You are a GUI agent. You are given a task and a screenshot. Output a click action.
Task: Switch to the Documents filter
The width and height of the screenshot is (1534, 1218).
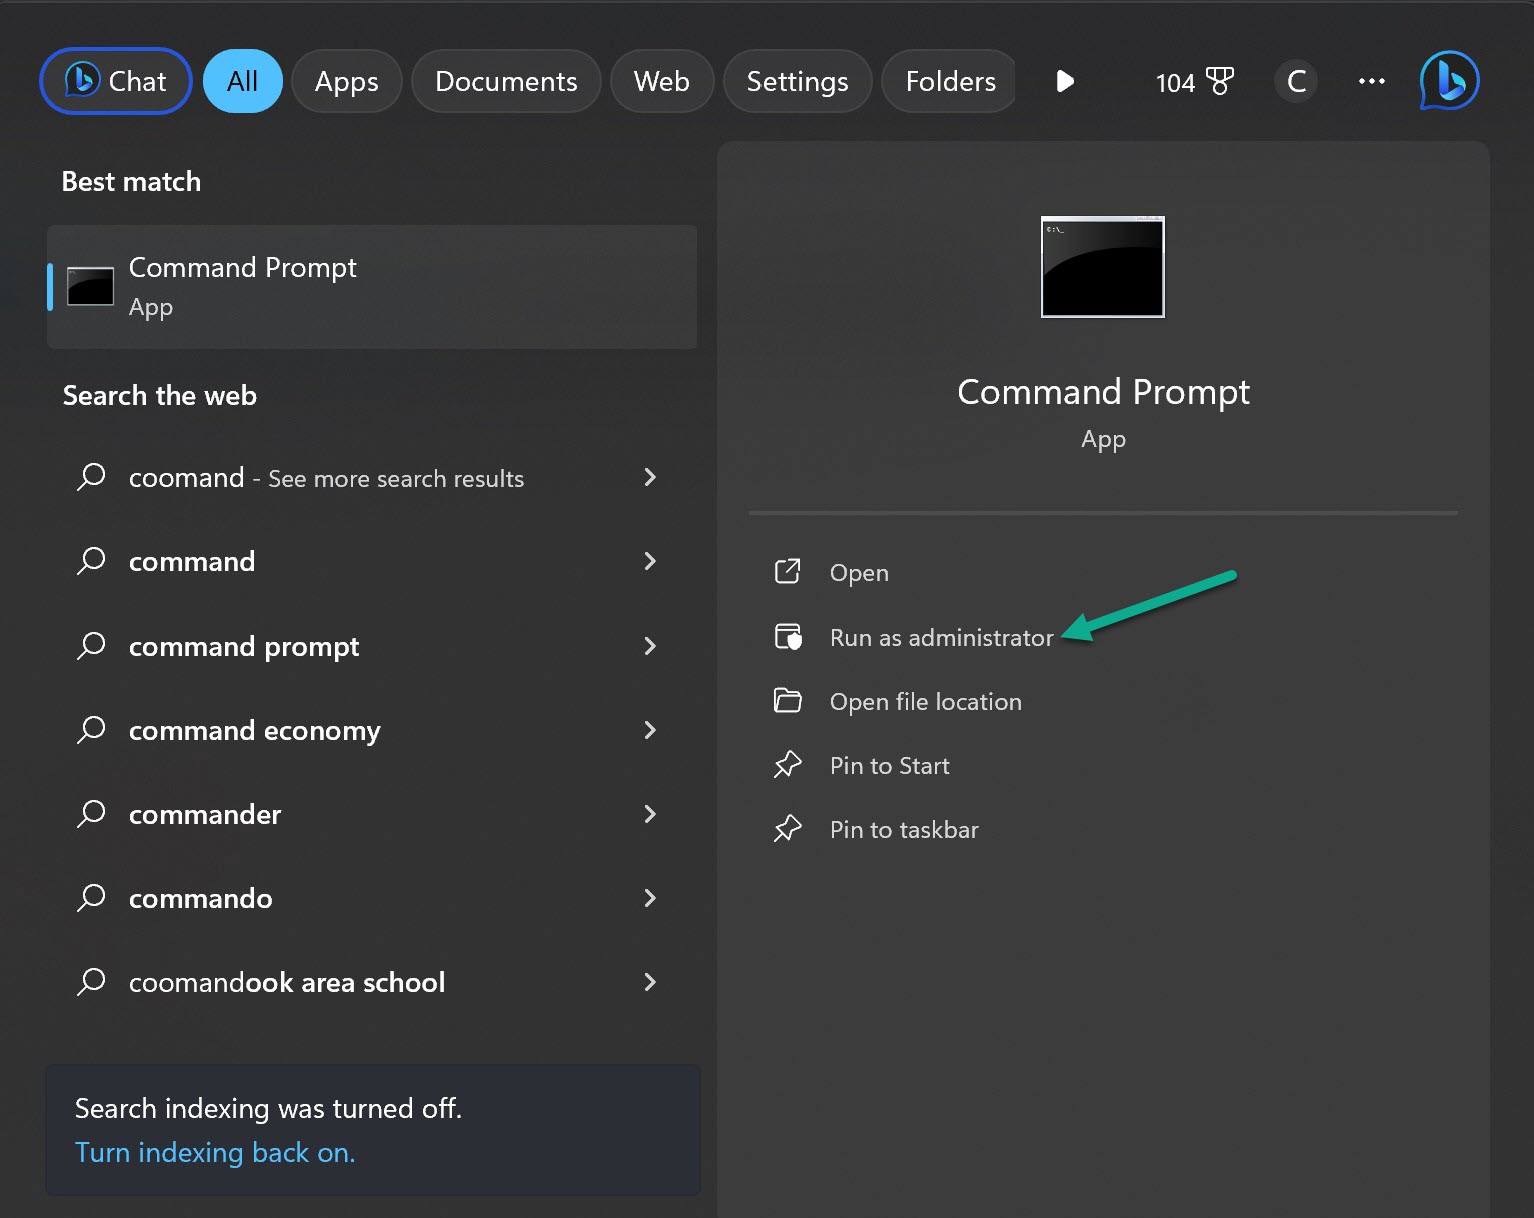(x=506, y=81)
